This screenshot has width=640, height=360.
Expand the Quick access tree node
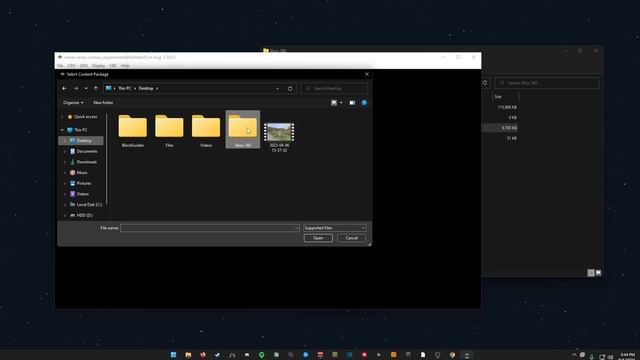(62, 117)
